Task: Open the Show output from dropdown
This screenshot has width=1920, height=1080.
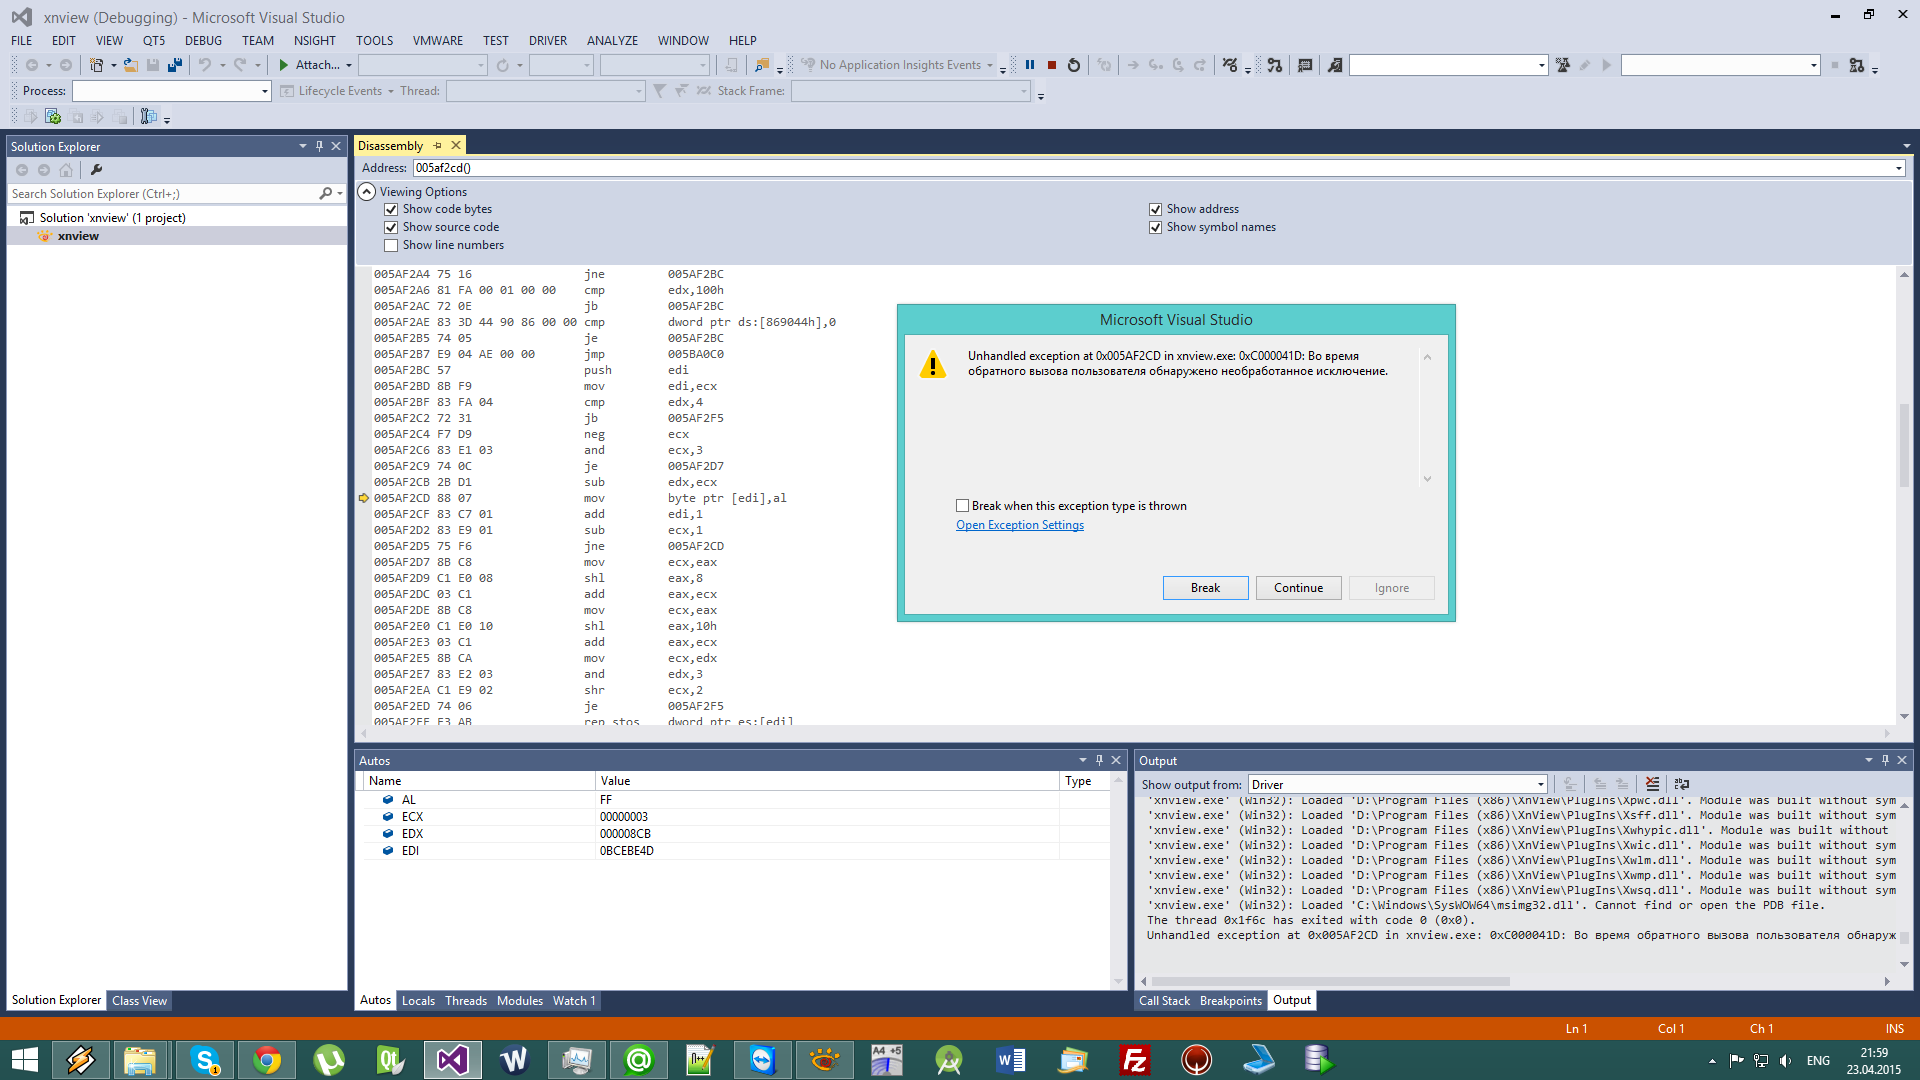Action: click(x=1540, y=785)
